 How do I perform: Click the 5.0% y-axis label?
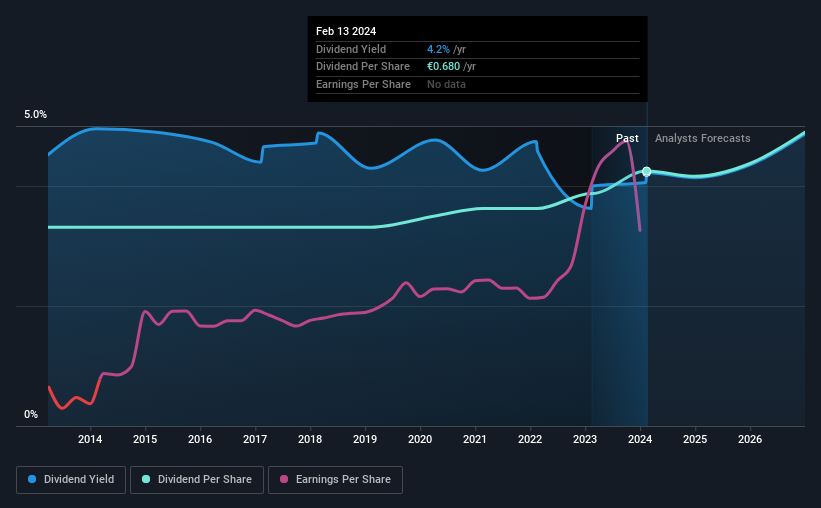pos(35,114)
